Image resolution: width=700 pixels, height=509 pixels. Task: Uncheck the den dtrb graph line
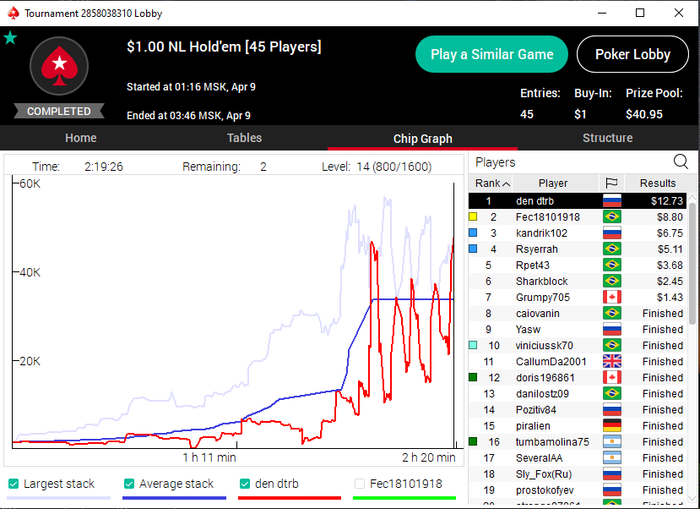pos(244,484)
